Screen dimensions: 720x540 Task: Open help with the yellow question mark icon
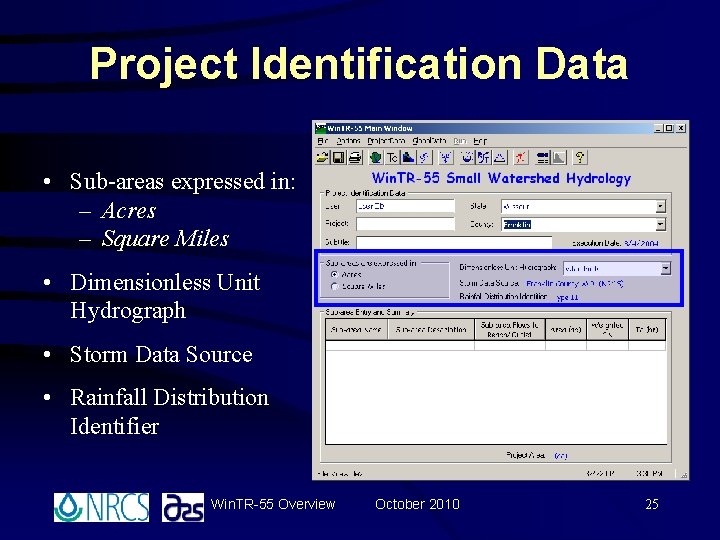580,158
